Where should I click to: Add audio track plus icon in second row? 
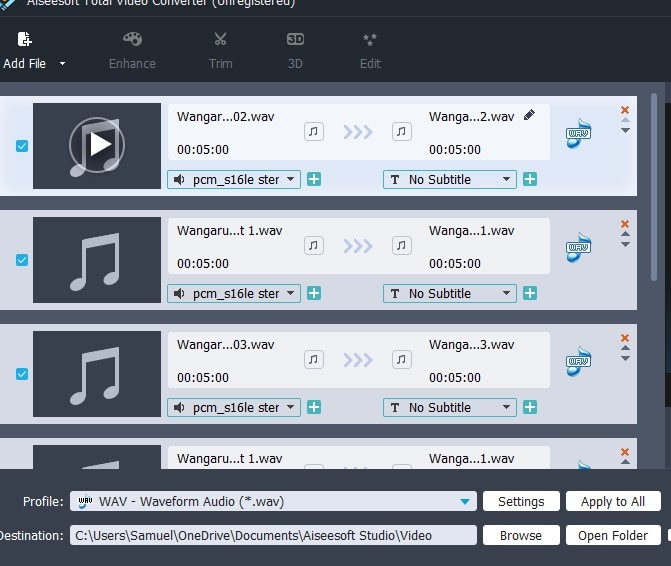tap(314, 293)
